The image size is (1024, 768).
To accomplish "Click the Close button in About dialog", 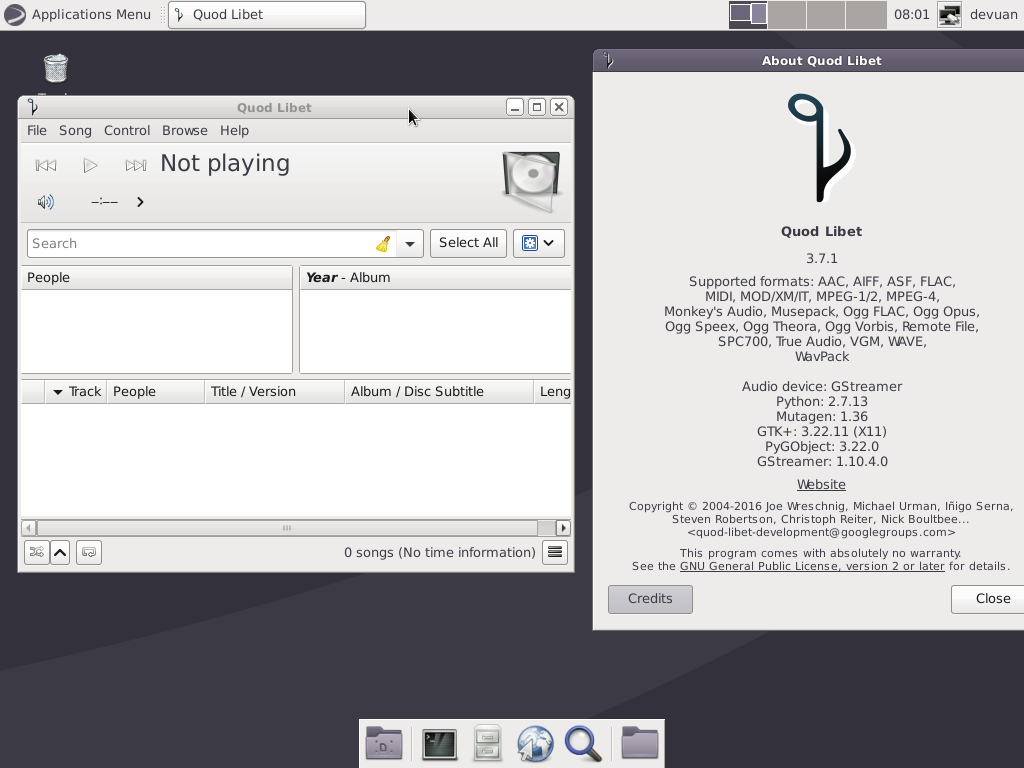I will pos(987,599).
